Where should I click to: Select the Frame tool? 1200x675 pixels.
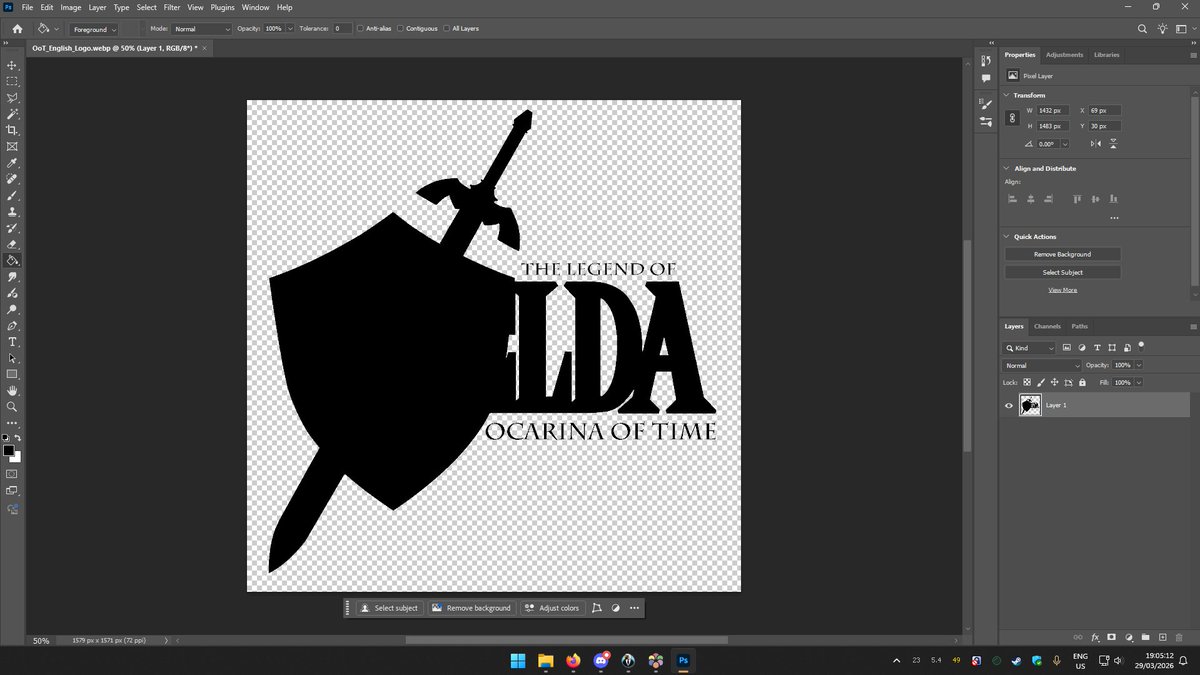tap(12, 146)
